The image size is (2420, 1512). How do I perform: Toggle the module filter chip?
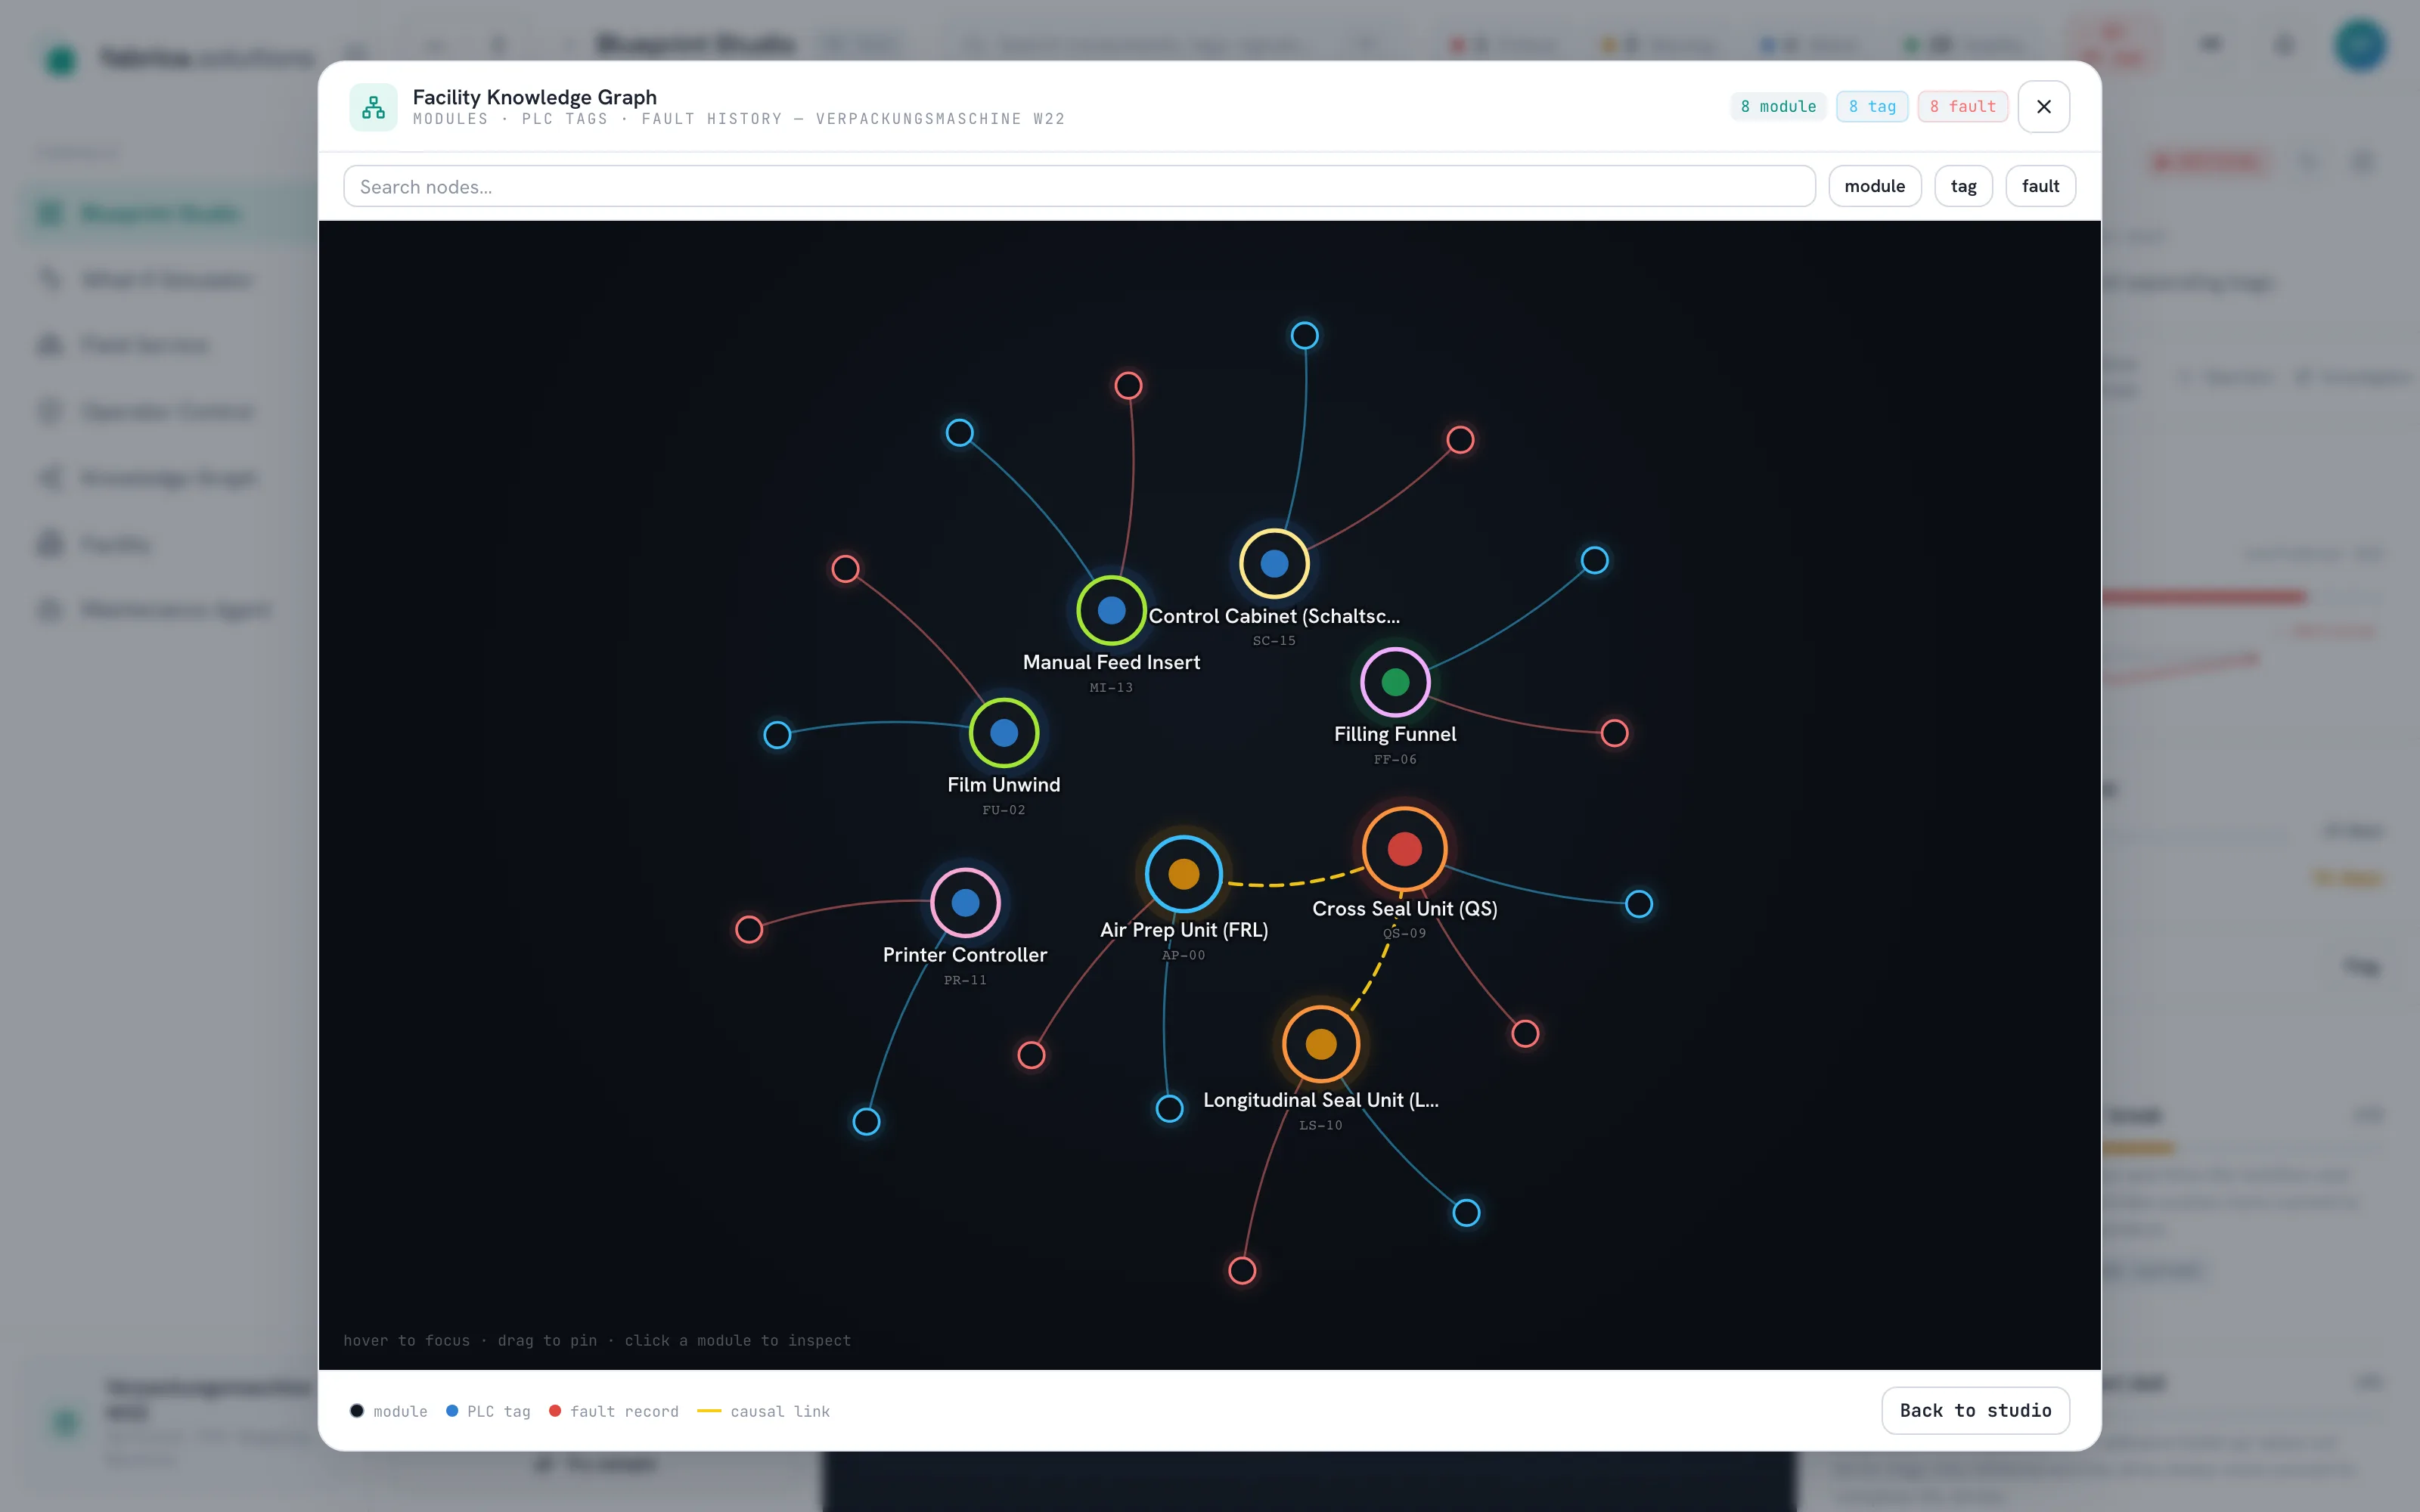tap(1874, 186)
